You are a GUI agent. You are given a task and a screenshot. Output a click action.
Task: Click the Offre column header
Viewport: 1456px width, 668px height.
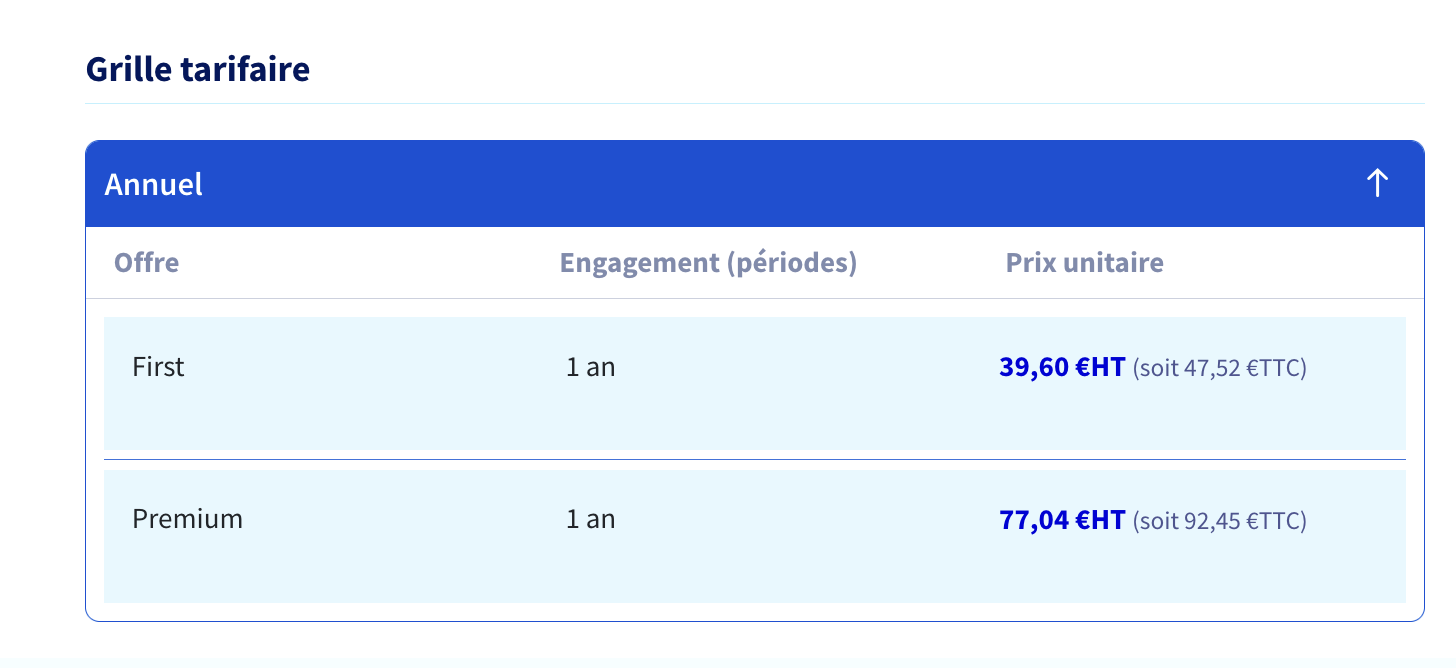(146, 263)
